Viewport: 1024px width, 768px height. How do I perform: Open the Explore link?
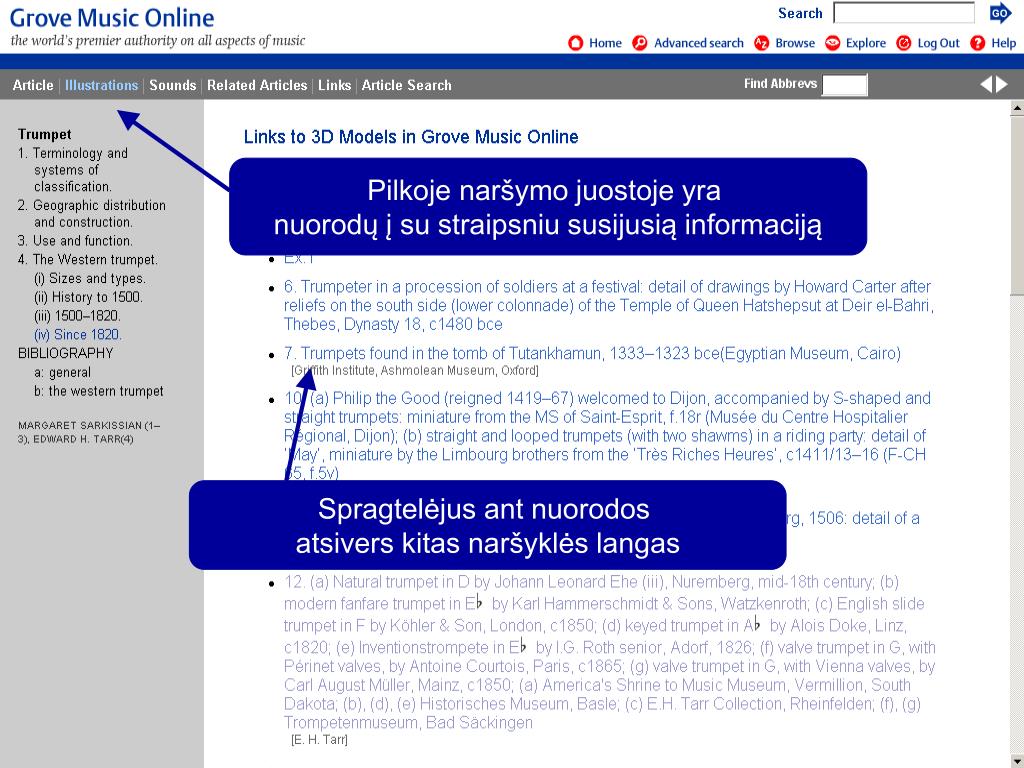866,43
